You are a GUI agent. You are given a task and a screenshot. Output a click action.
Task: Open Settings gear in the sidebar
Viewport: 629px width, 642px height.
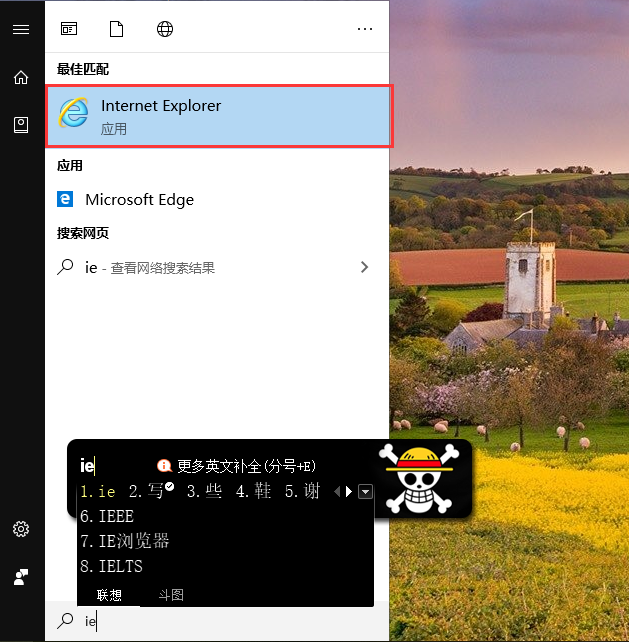click(x=21, y=529)
